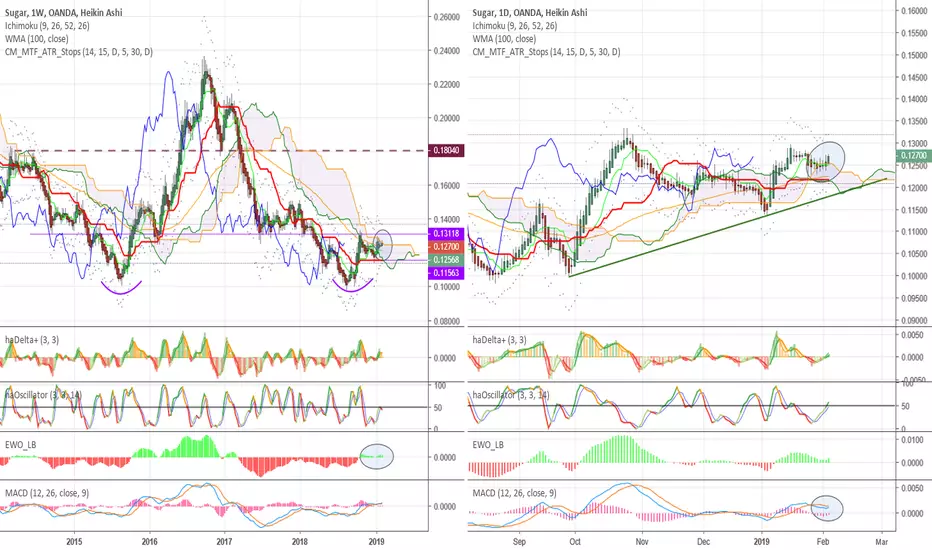Click Oct on the daily time axis

575,542
